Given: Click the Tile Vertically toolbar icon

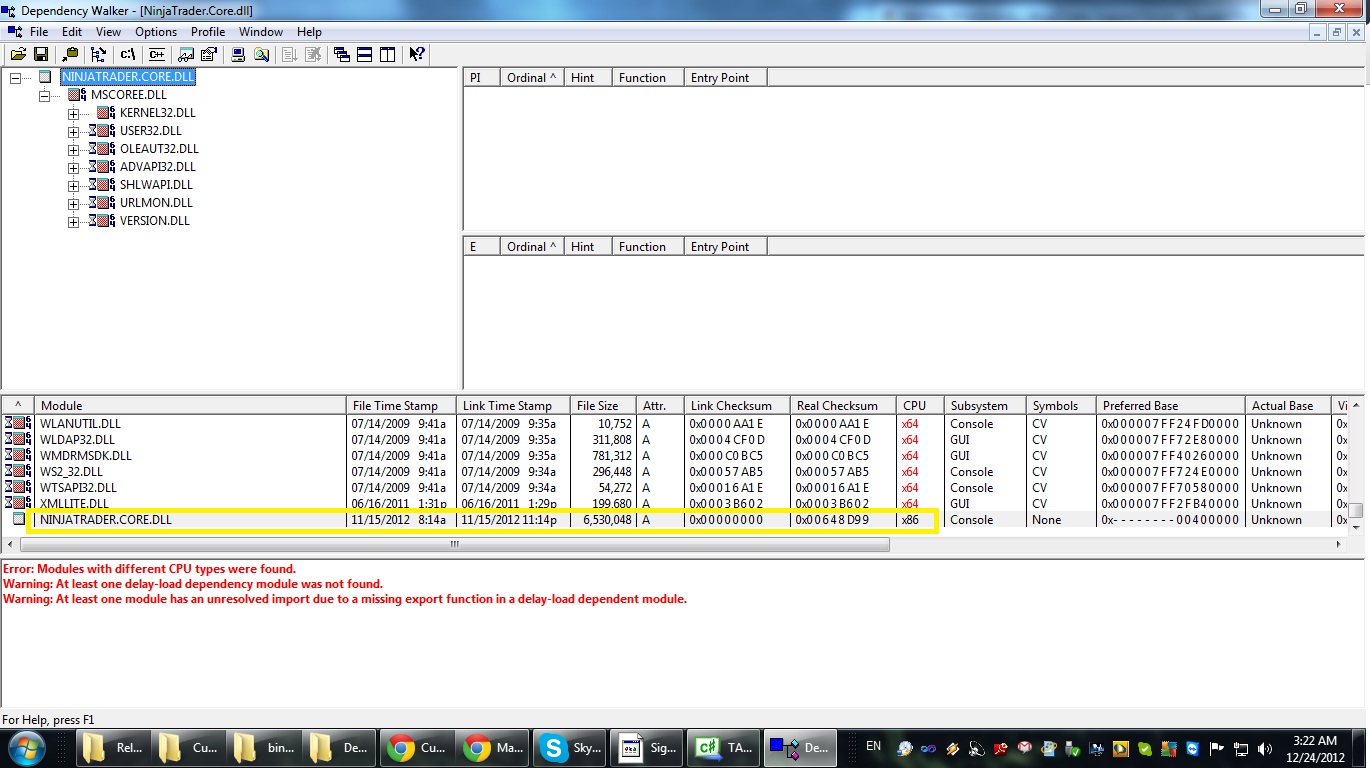Looking at the screenshot, I should click(x=388, y=54).
